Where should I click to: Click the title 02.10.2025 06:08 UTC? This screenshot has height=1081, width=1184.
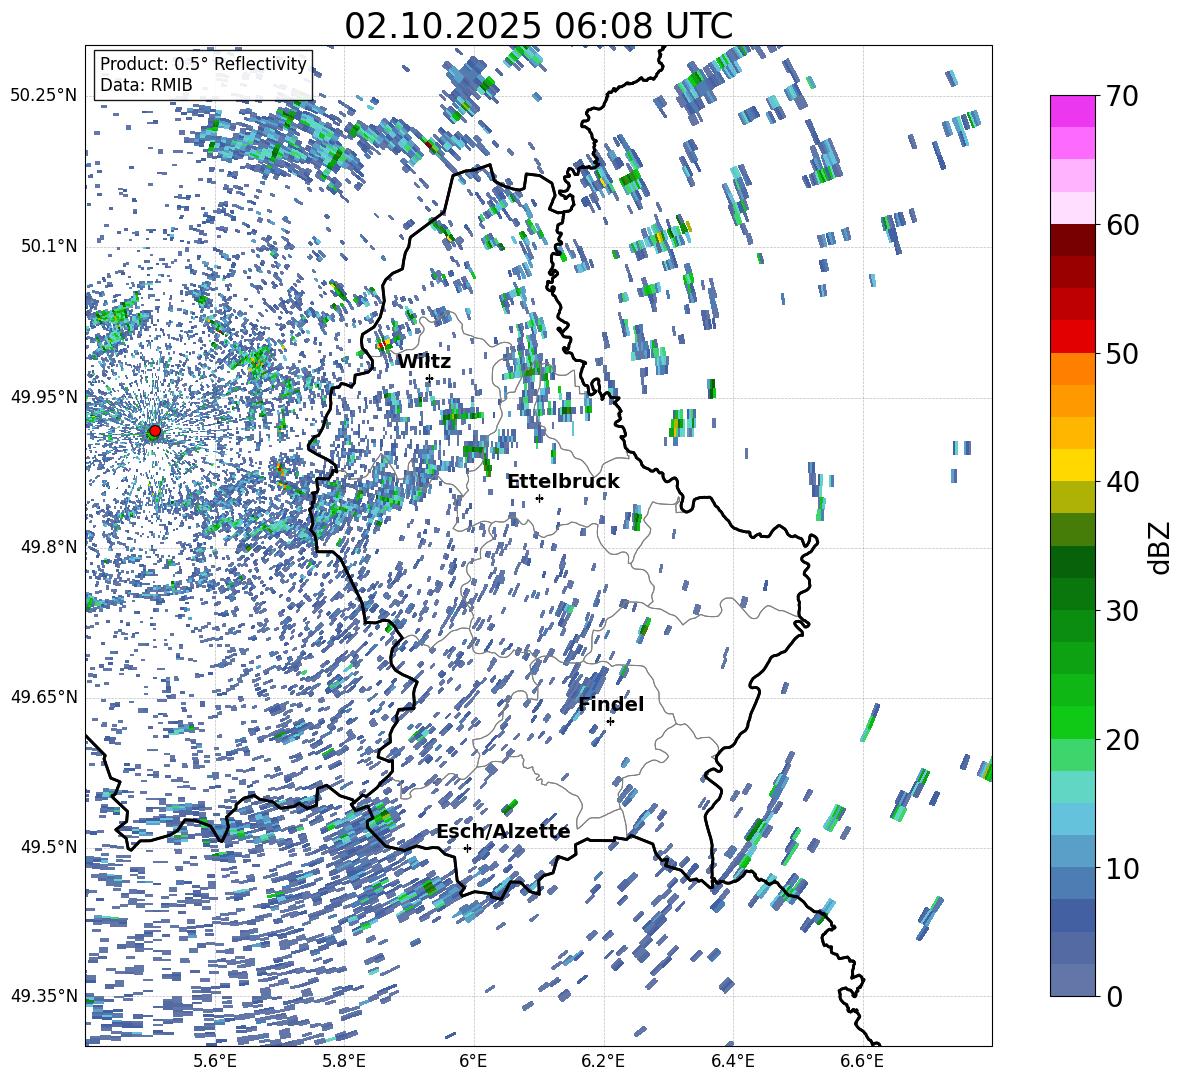point(538,26)
